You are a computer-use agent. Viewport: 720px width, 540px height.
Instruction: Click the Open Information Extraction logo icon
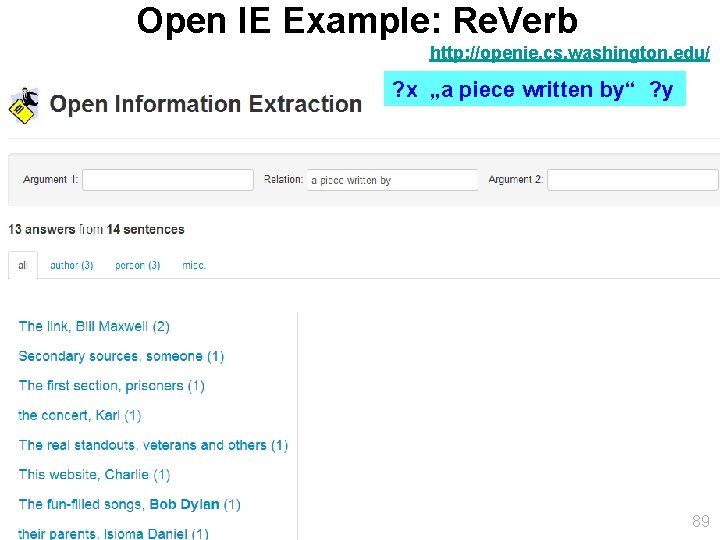pos(24,106)
